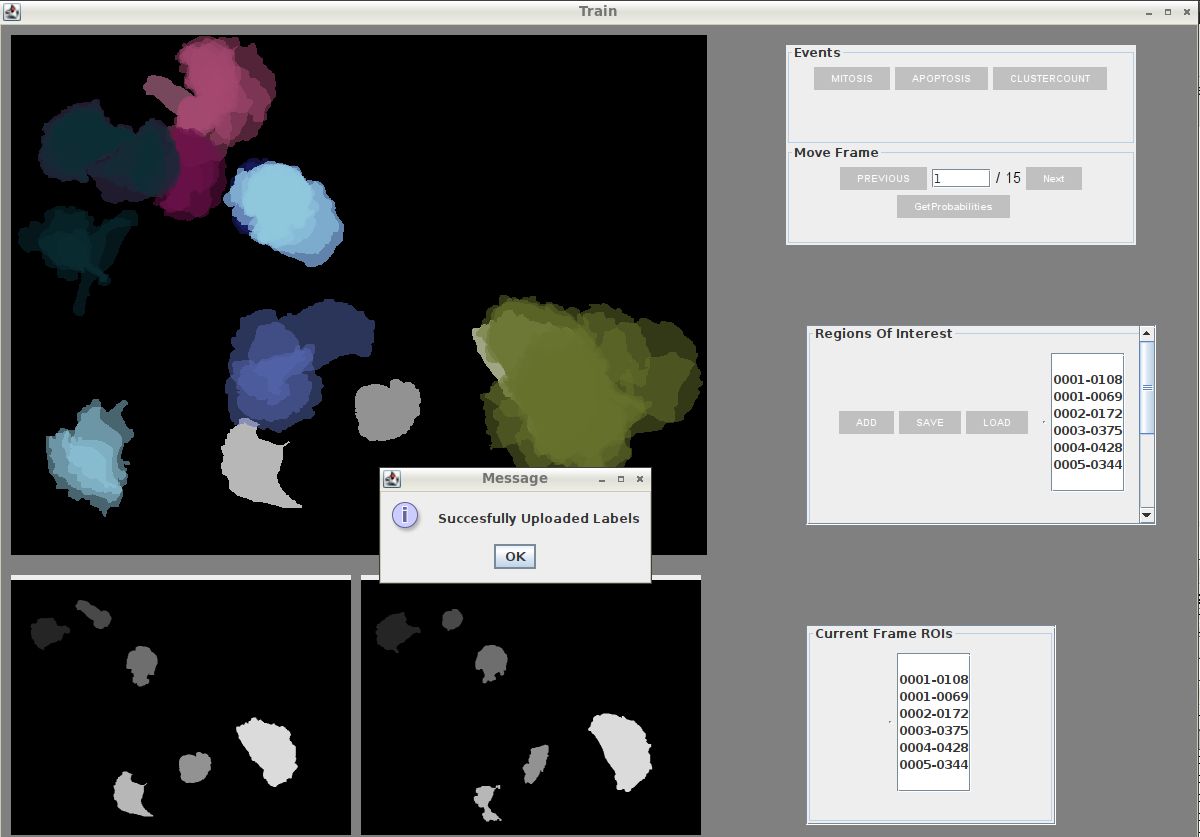Select 0001-0069 in Current Frame ROIs list

tap(934, 697)
